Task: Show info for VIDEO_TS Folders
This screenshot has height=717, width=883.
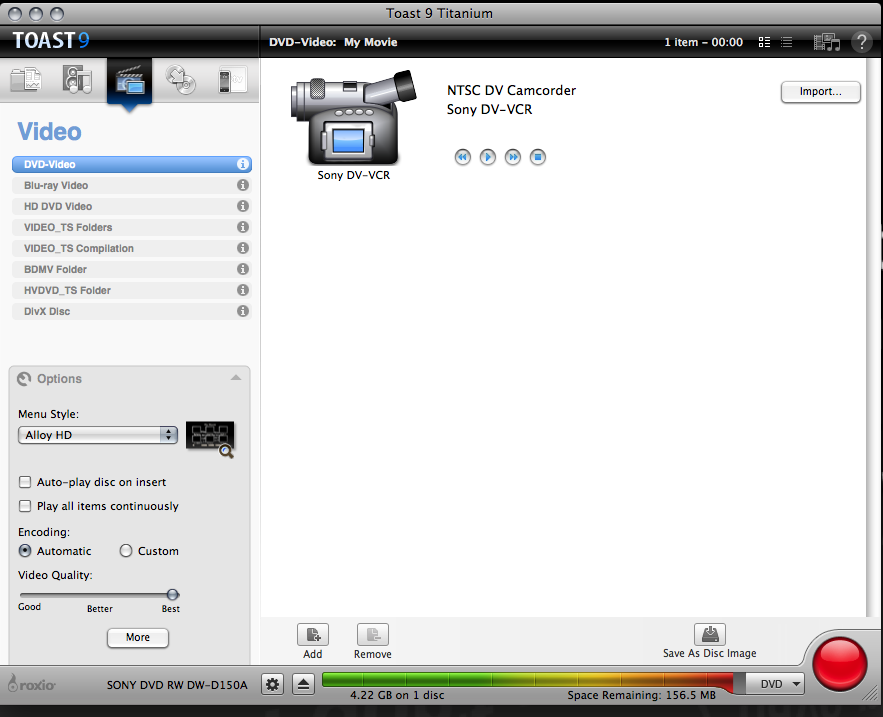Action: (x=243, y=227)
